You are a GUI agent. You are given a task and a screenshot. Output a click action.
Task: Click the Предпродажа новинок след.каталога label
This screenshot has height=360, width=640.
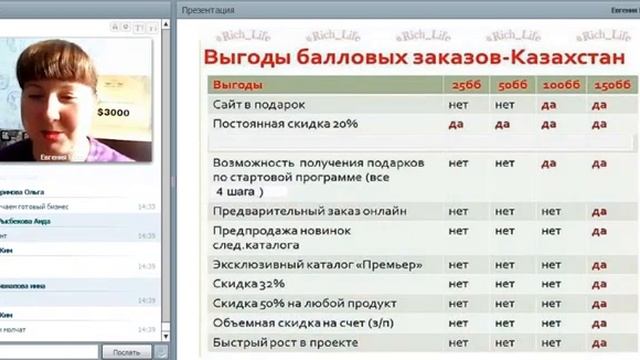click(x=282, y=238)
